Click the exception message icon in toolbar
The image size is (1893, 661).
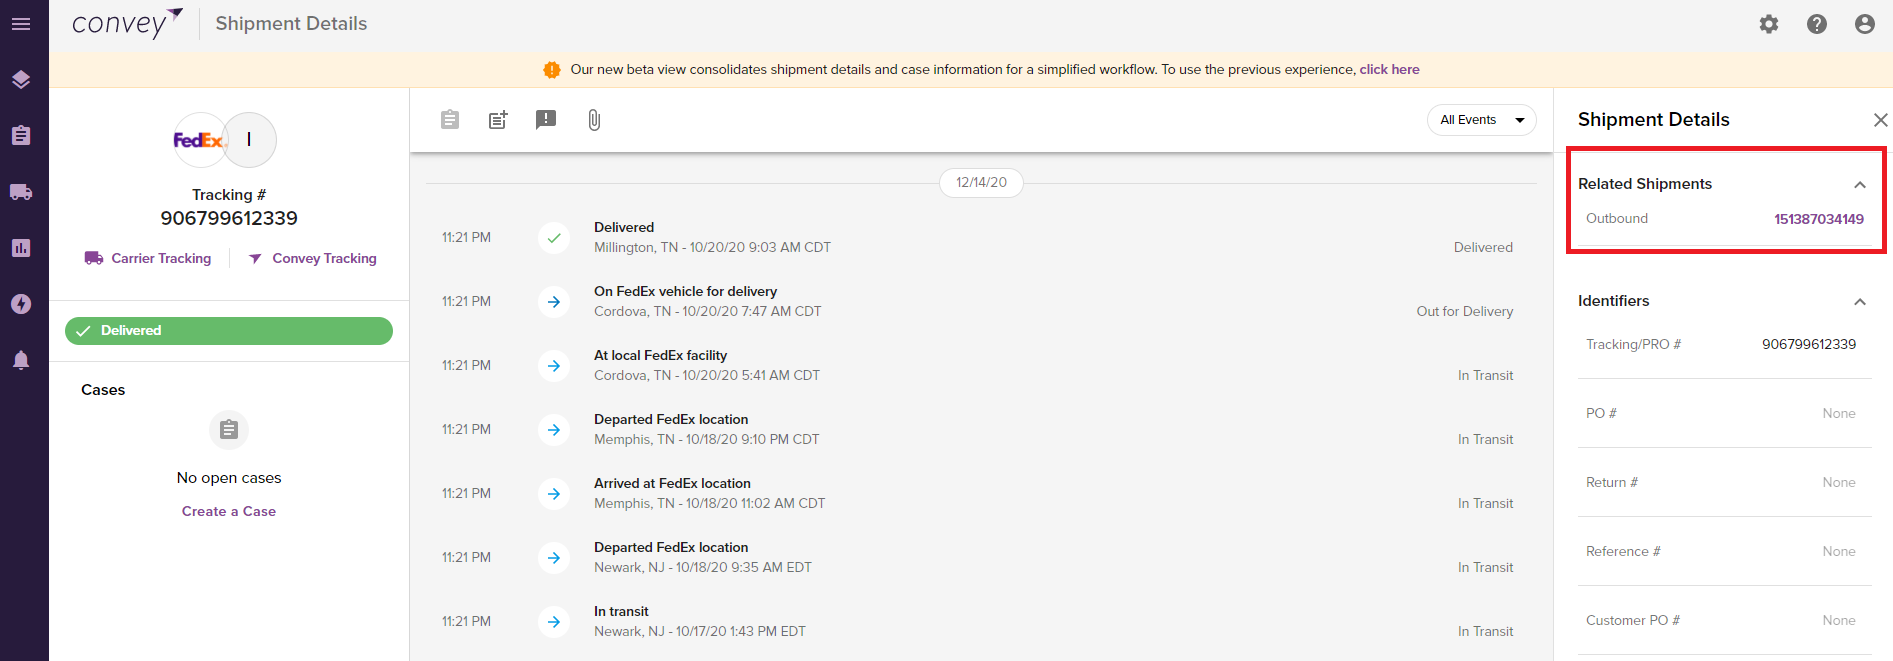tap(546, 120)
